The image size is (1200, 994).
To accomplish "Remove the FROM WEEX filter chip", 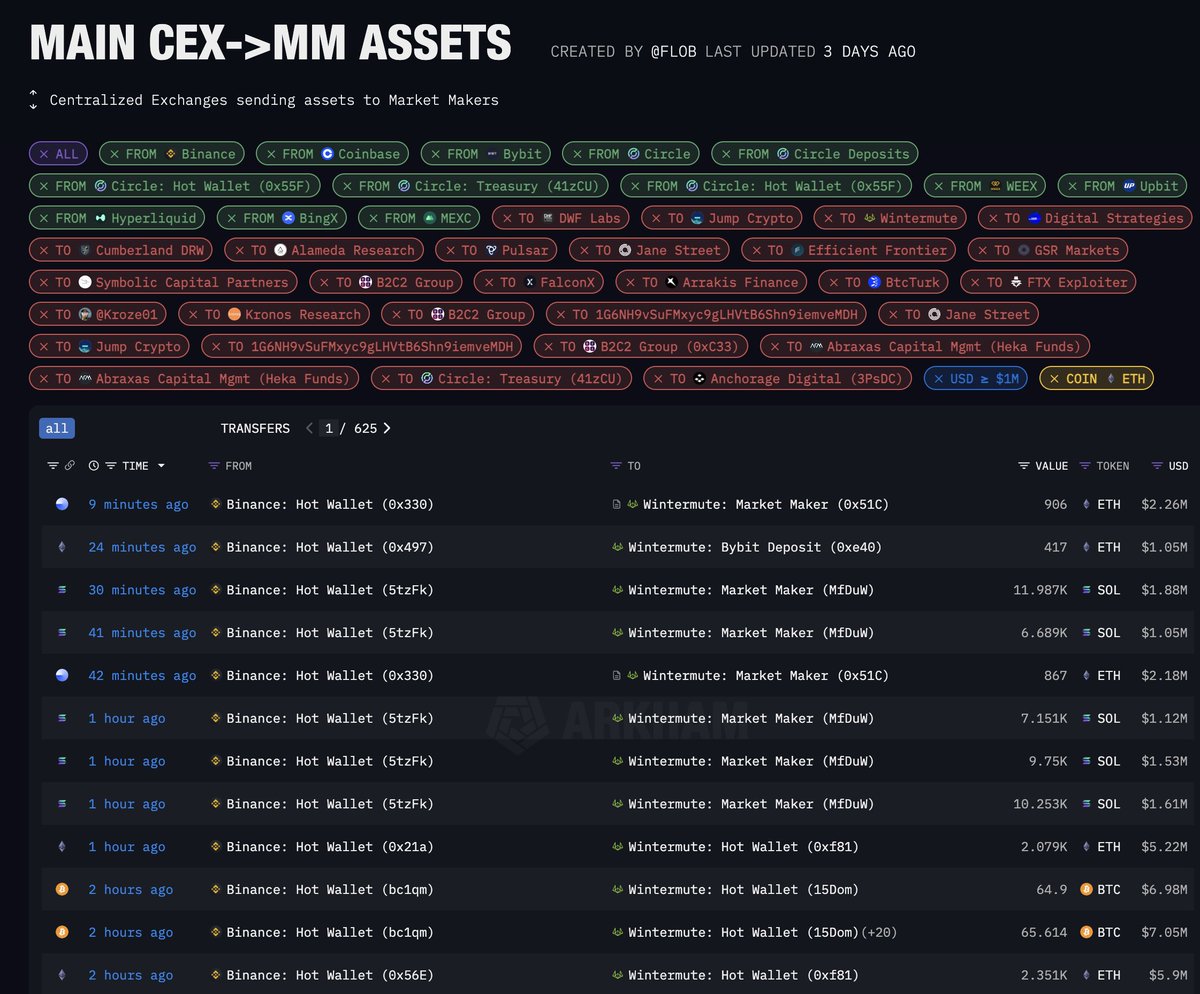I will (x=939, y=186).
